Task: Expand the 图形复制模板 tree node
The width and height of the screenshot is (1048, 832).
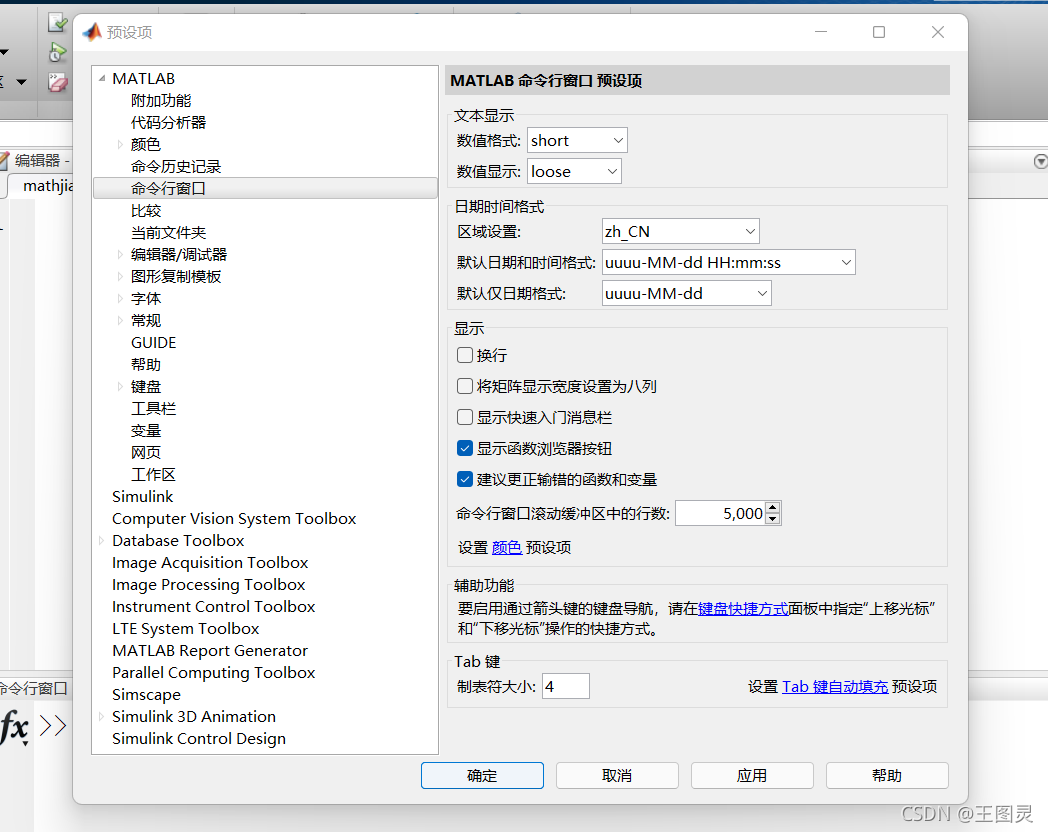Action: pos(120,276)
